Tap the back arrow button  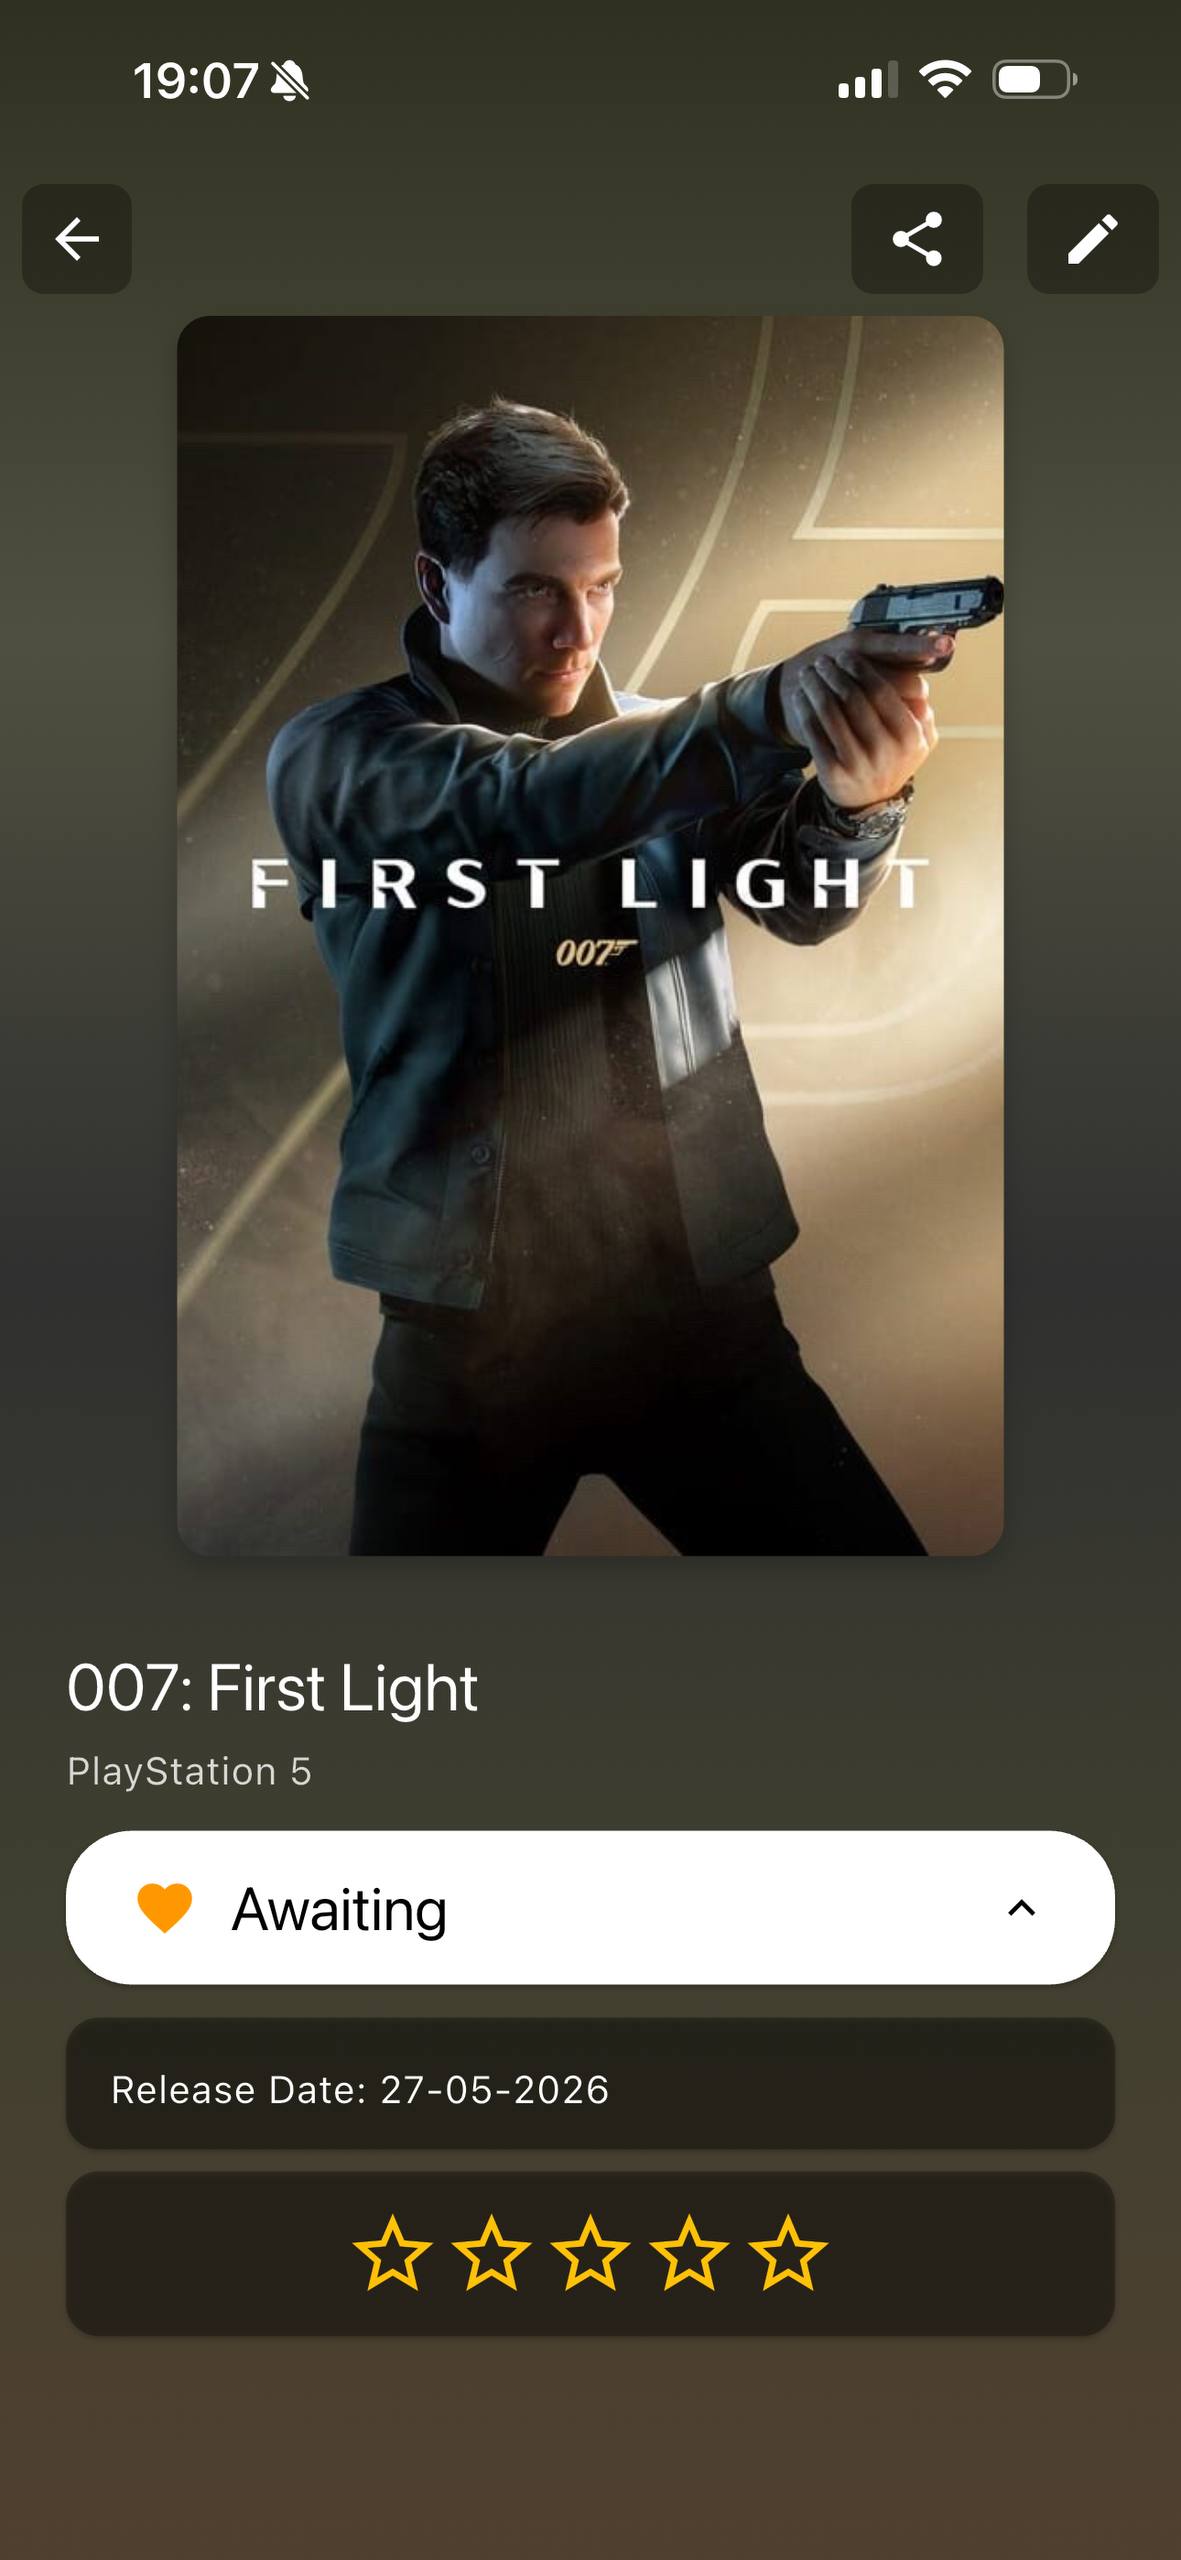coord(77,239)
